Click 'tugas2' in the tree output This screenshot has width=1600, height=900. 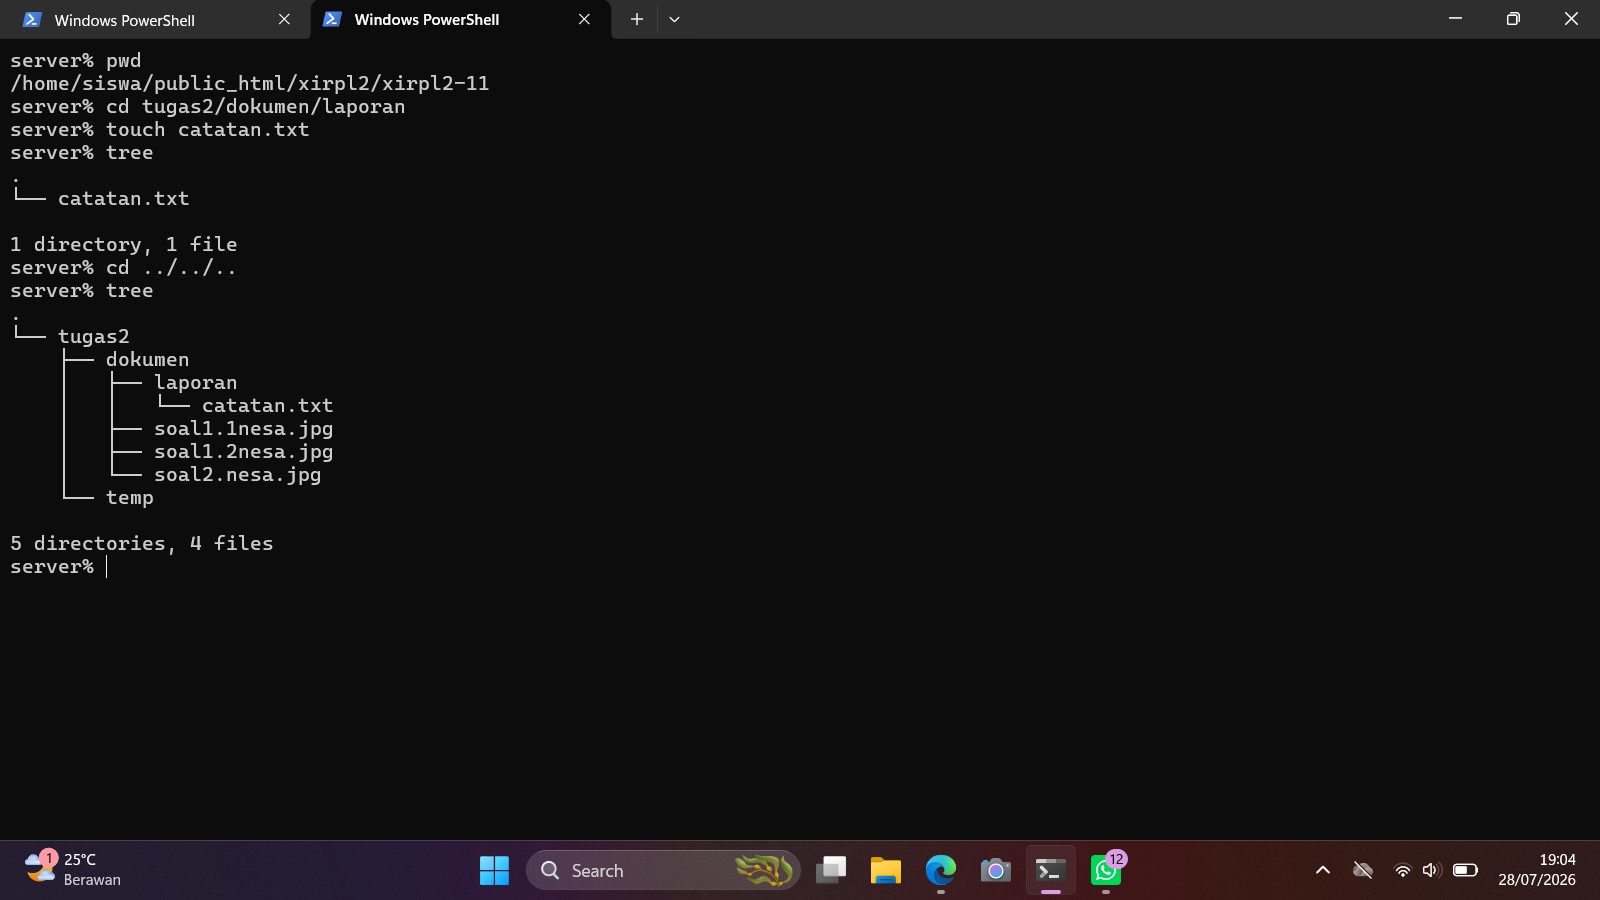point(93,337)
